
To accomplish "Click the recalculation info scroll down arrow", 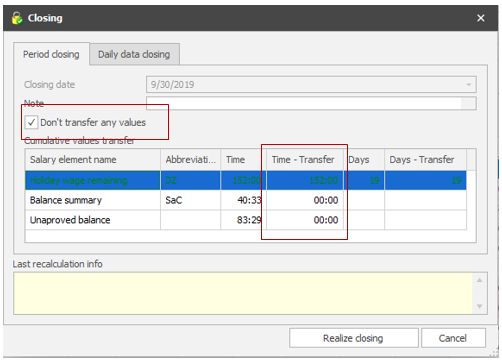I will point(480,306).
